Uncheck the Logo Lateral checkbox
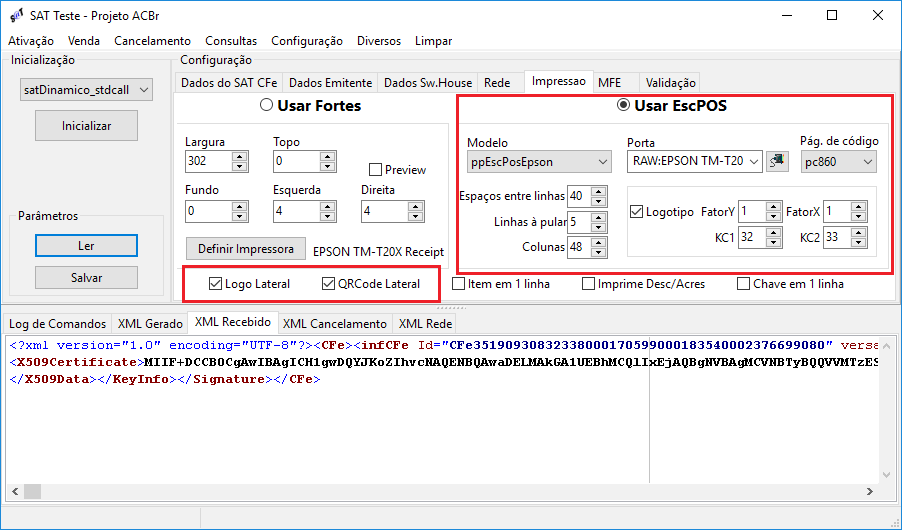The height and width of the screenshot is (530, 902). click(215, 284)
